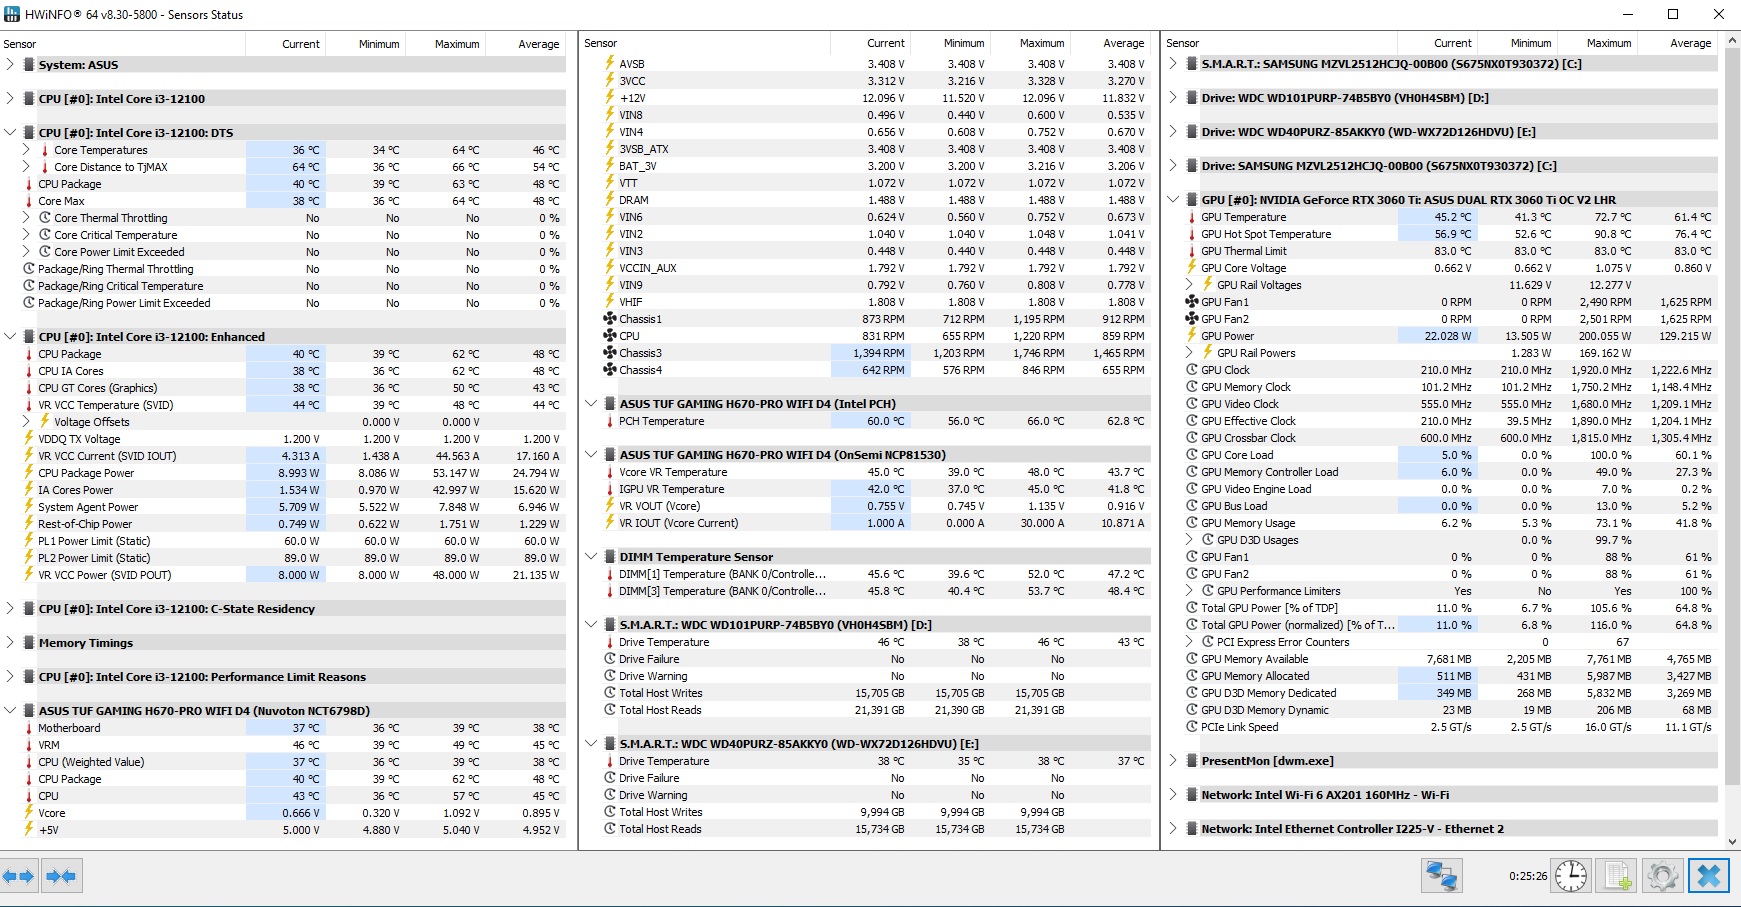Expand the Drive: WDC WD101PURP [D:] group
The height and width of the screenshot is (907, 1741).
(1173, 98)
